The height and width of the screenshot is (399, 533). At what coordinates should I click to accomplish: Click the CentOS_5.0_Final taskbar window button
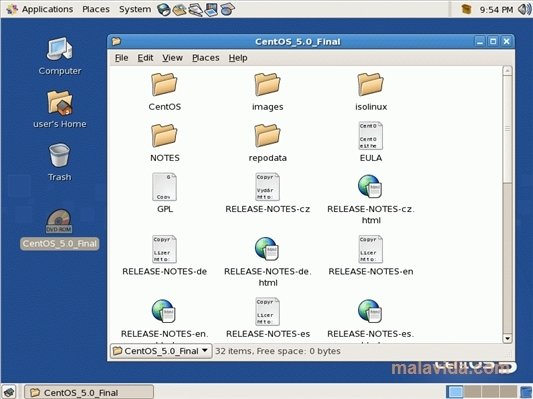point(89,392)
